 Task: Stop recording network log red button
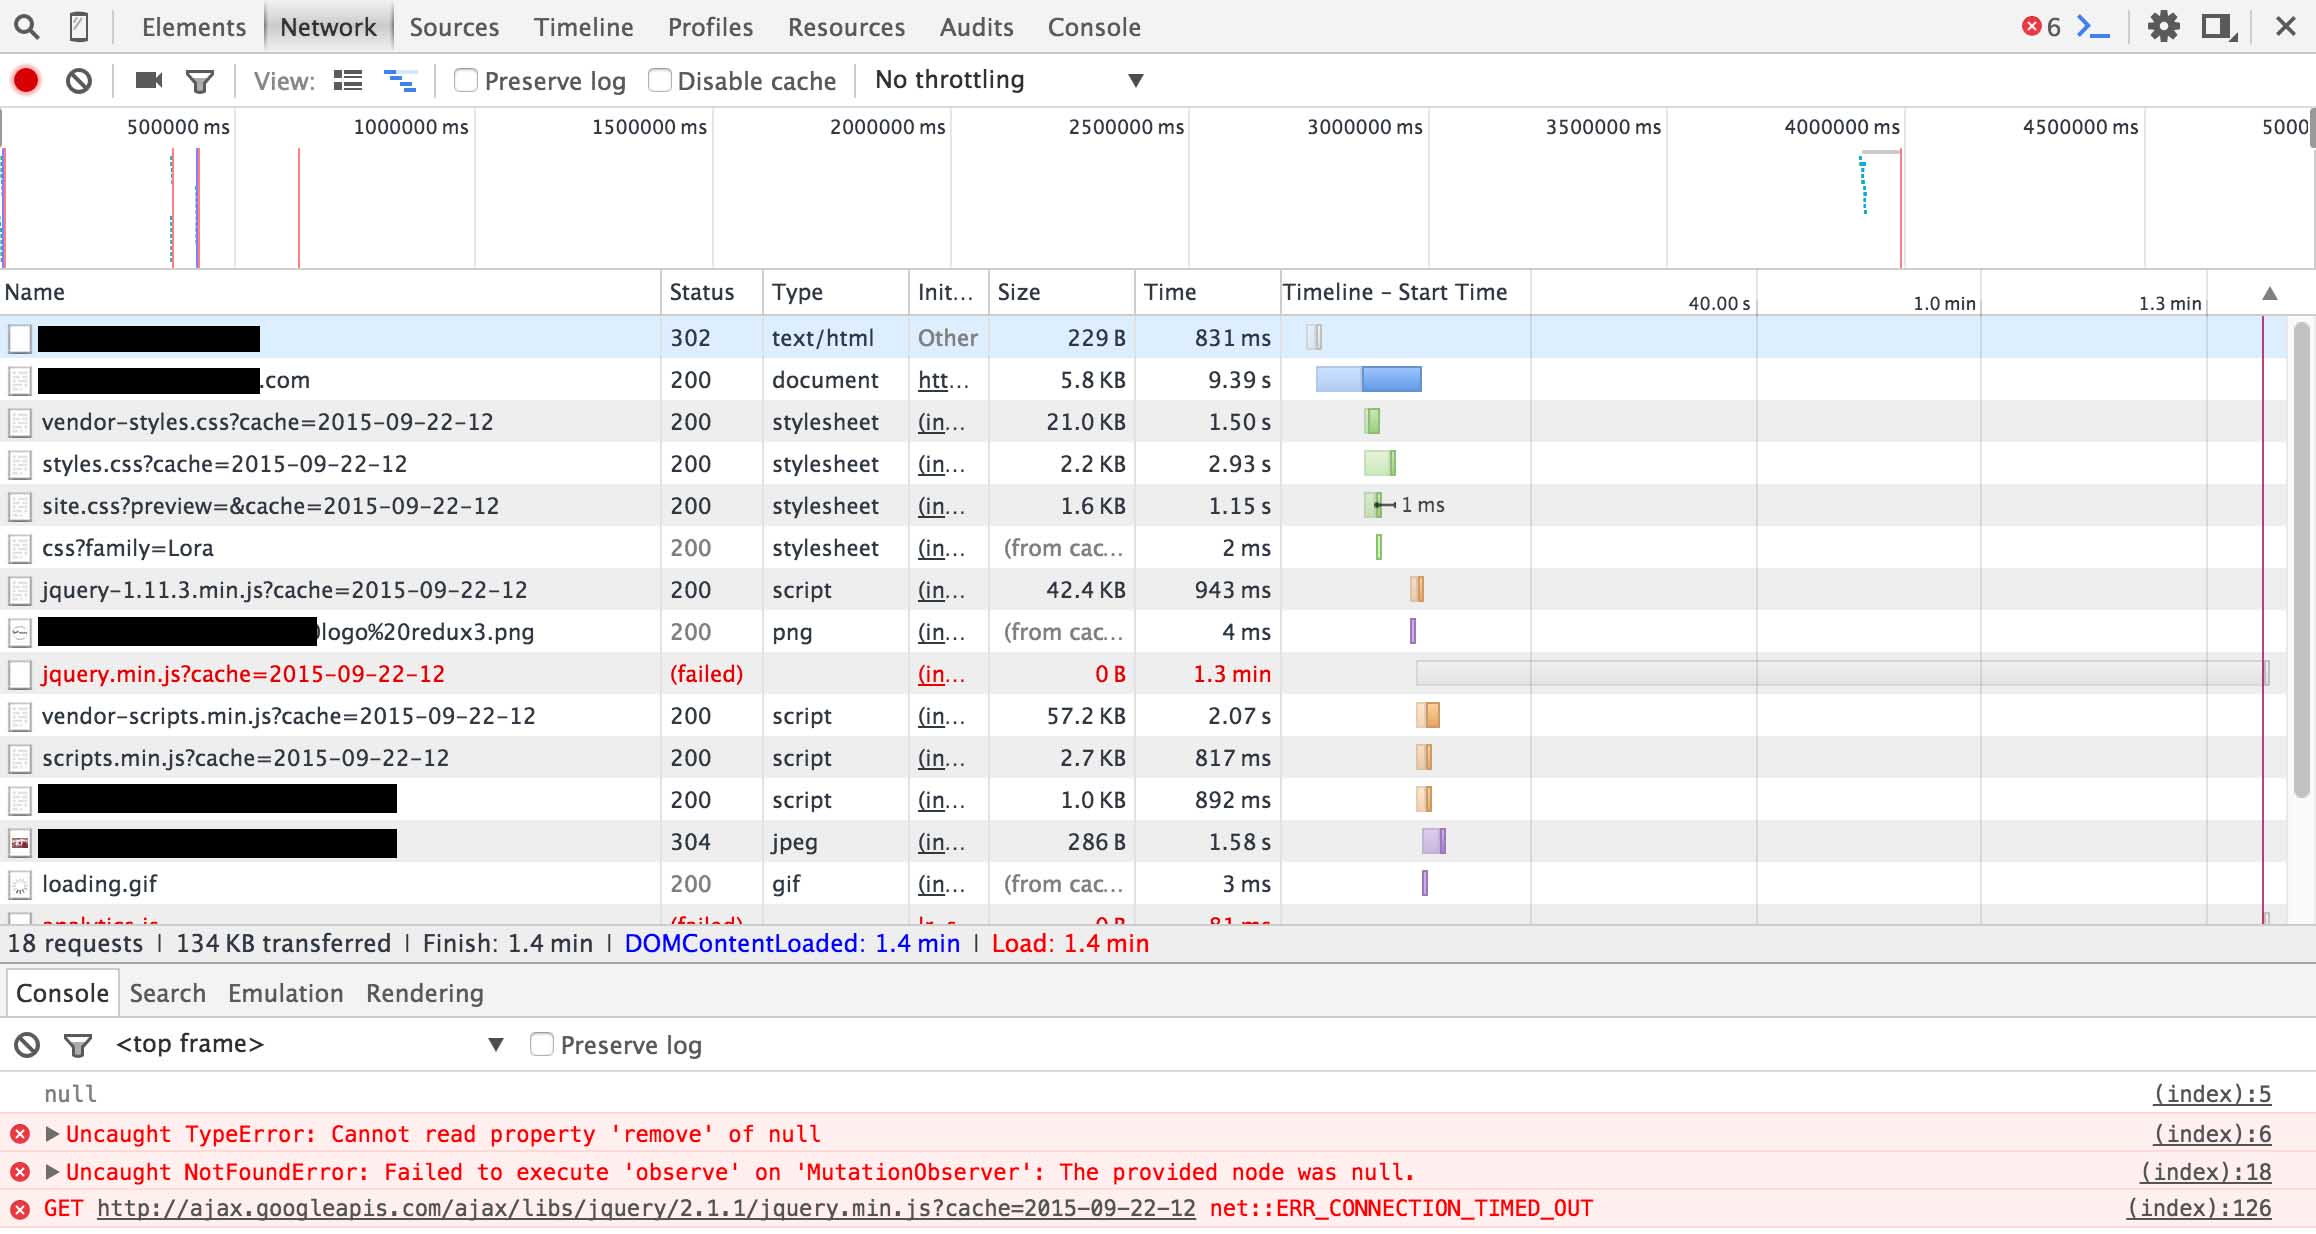tap(26, 80)
